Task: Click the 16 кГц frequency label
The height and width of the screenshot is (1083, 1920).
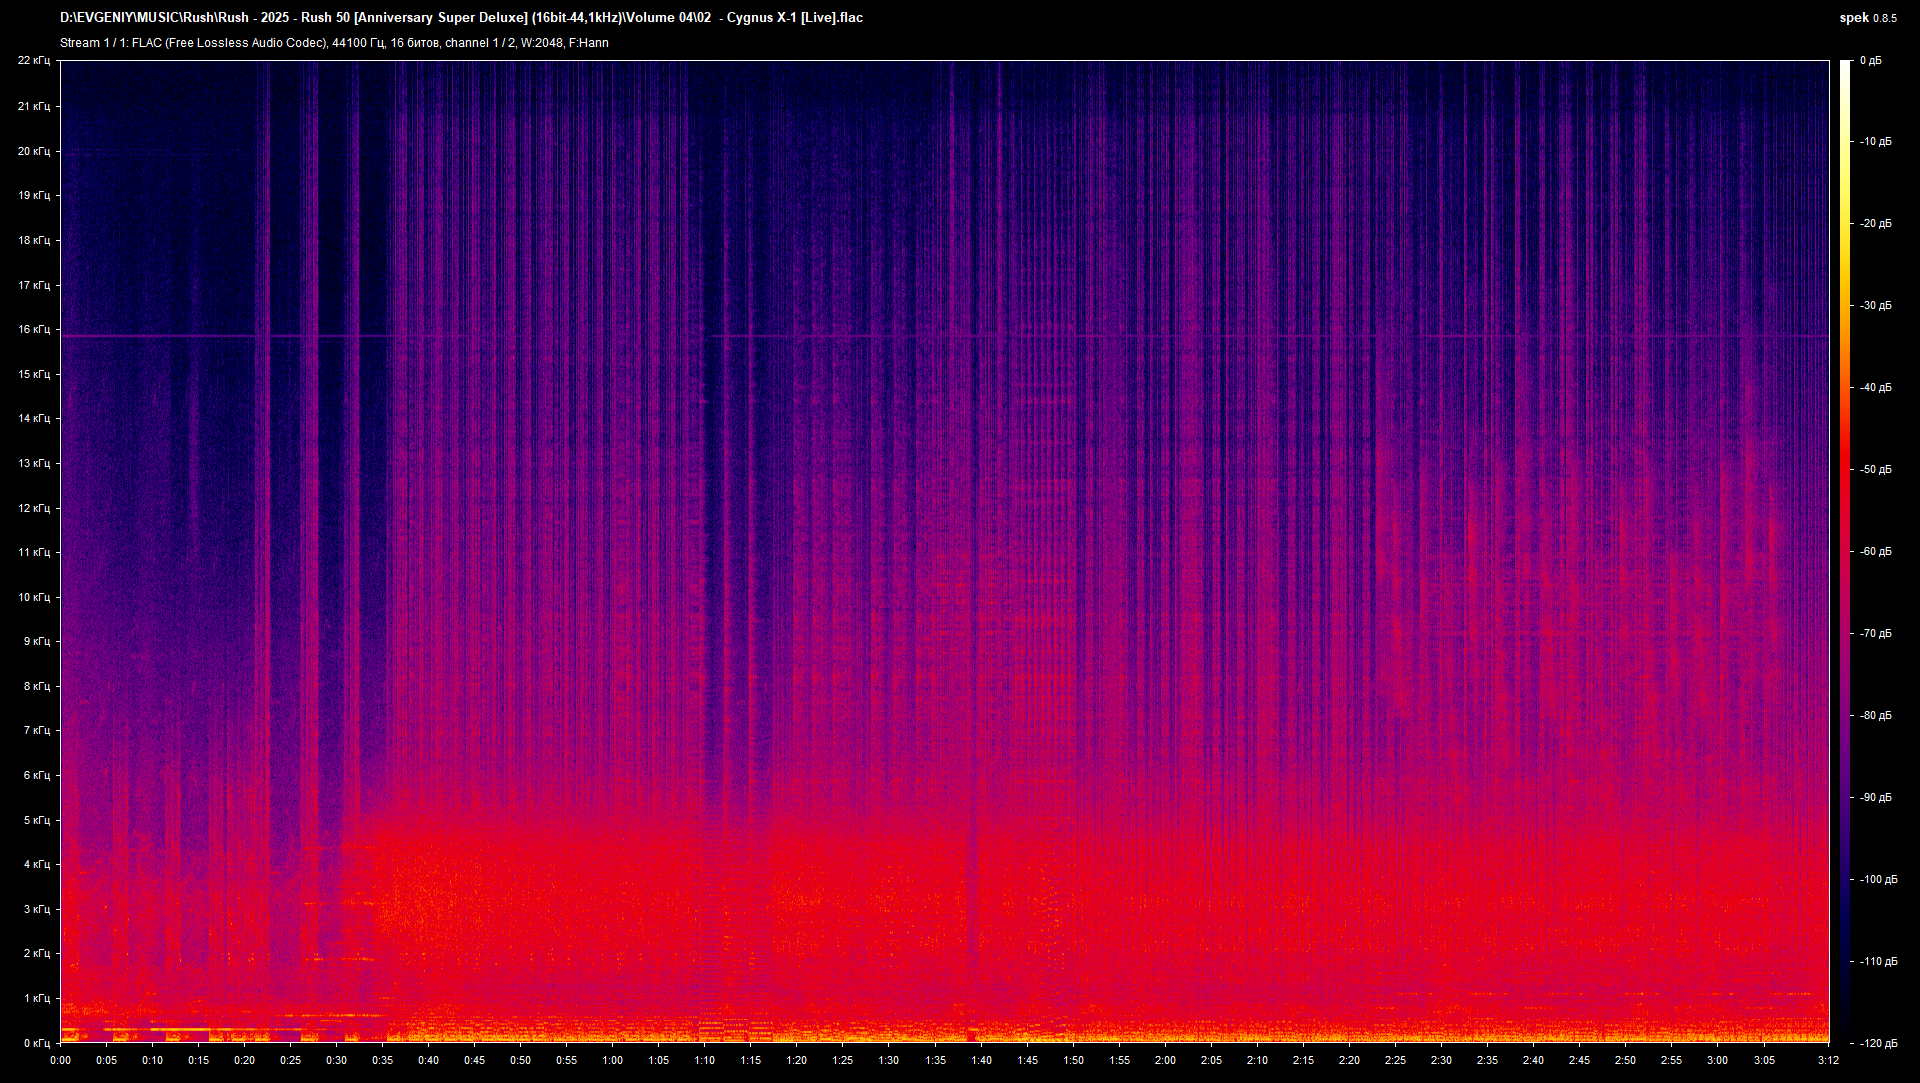Action: click(x=34, y=329)
